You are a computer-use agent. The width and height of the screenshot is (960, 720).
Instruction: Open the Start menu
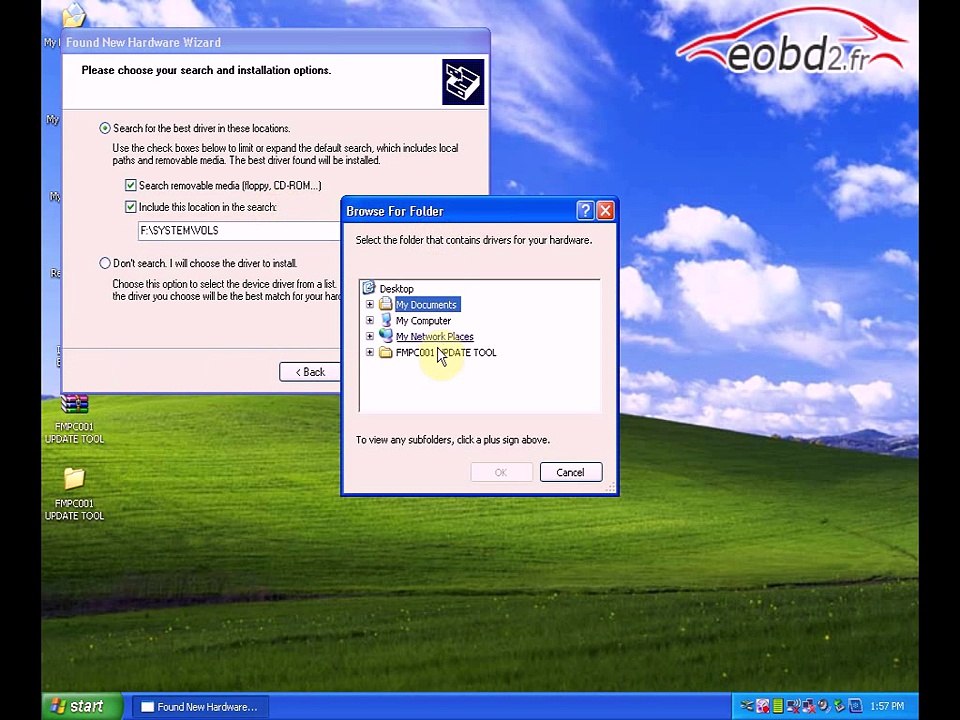82,706
